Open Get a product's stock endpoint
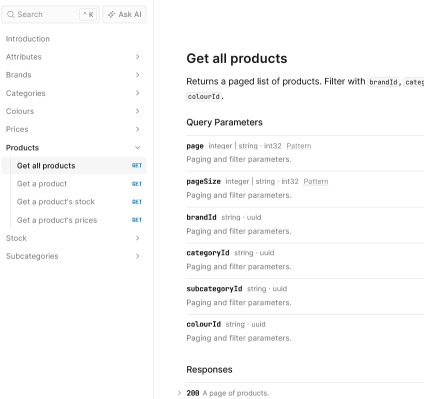 pyautogui.click(x=56, y=202)
